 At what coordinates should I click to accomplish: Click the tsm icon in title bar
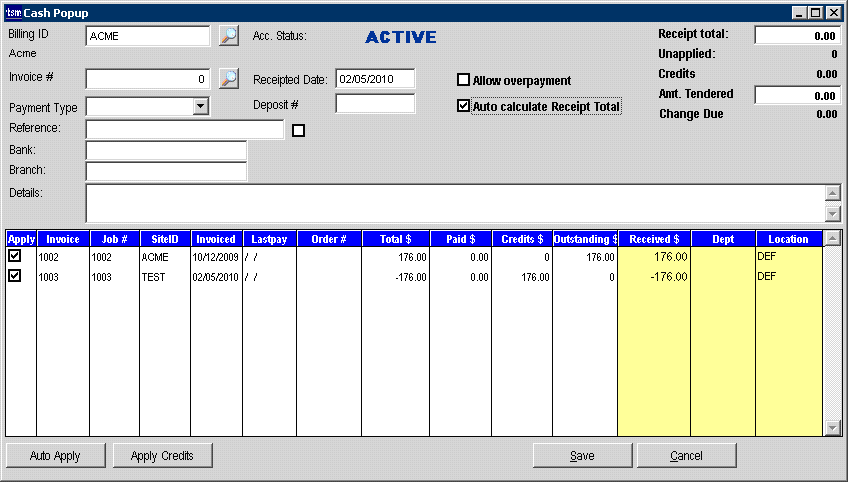coord(13,13)
